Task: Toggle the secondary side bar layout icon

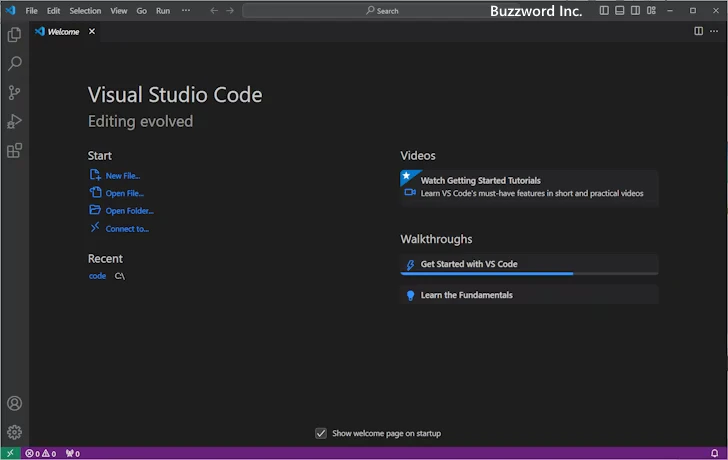Action: pyautogui.click(x=636, y=10)
